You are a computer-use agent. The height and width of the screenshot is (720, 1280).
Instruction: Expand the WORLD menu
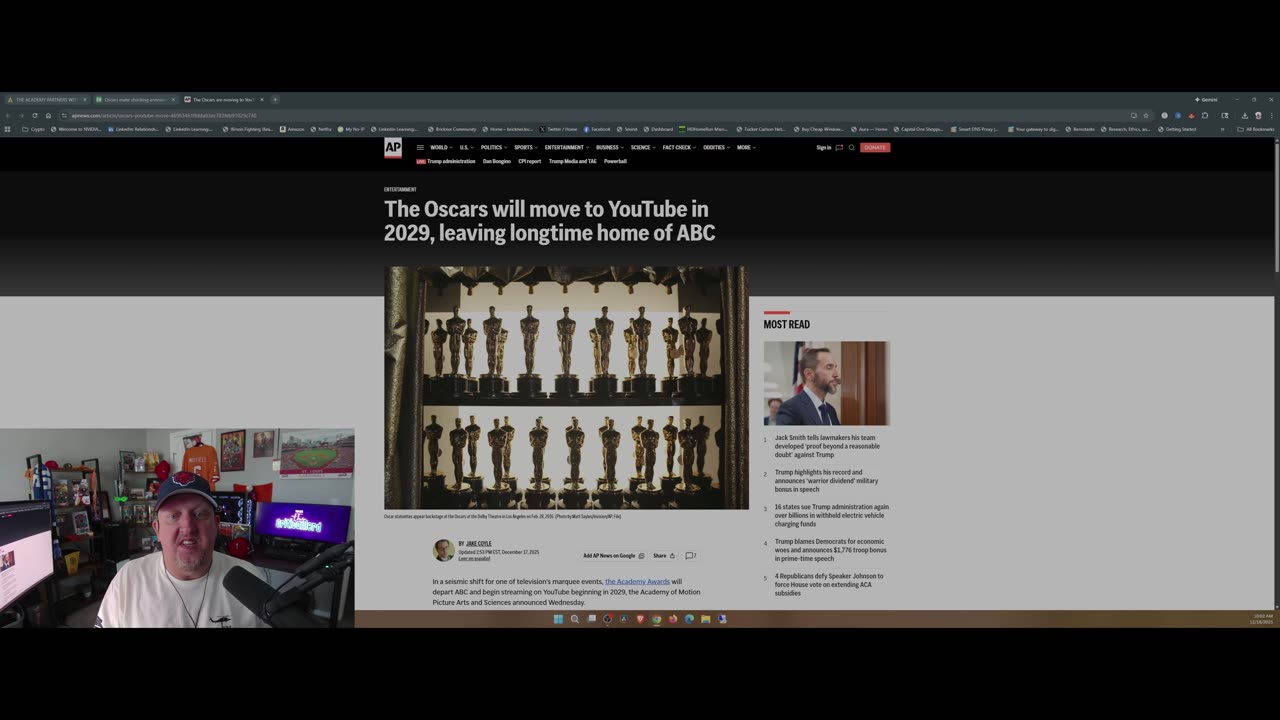[x=440, y=148]
